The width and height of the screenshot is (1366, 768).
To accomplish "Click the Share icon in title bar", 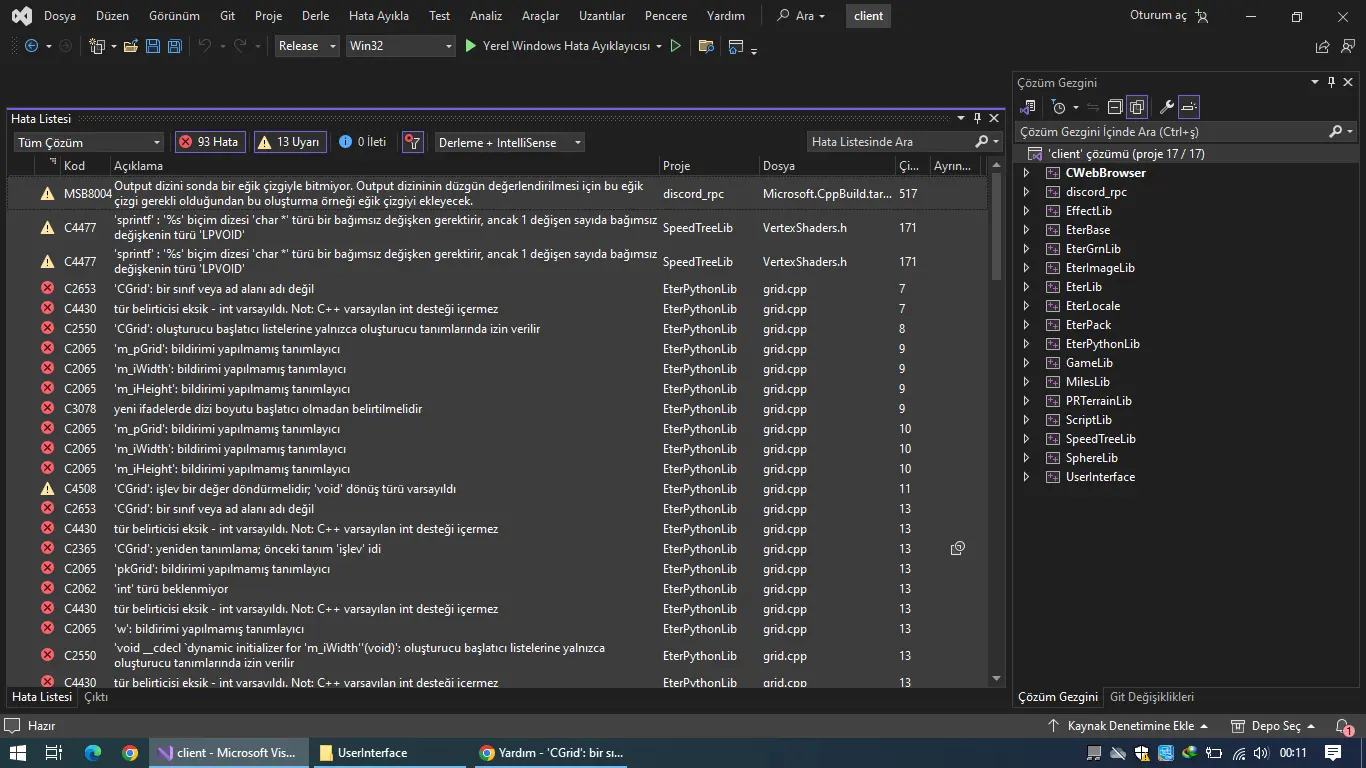I will [x=1323, y=46].
